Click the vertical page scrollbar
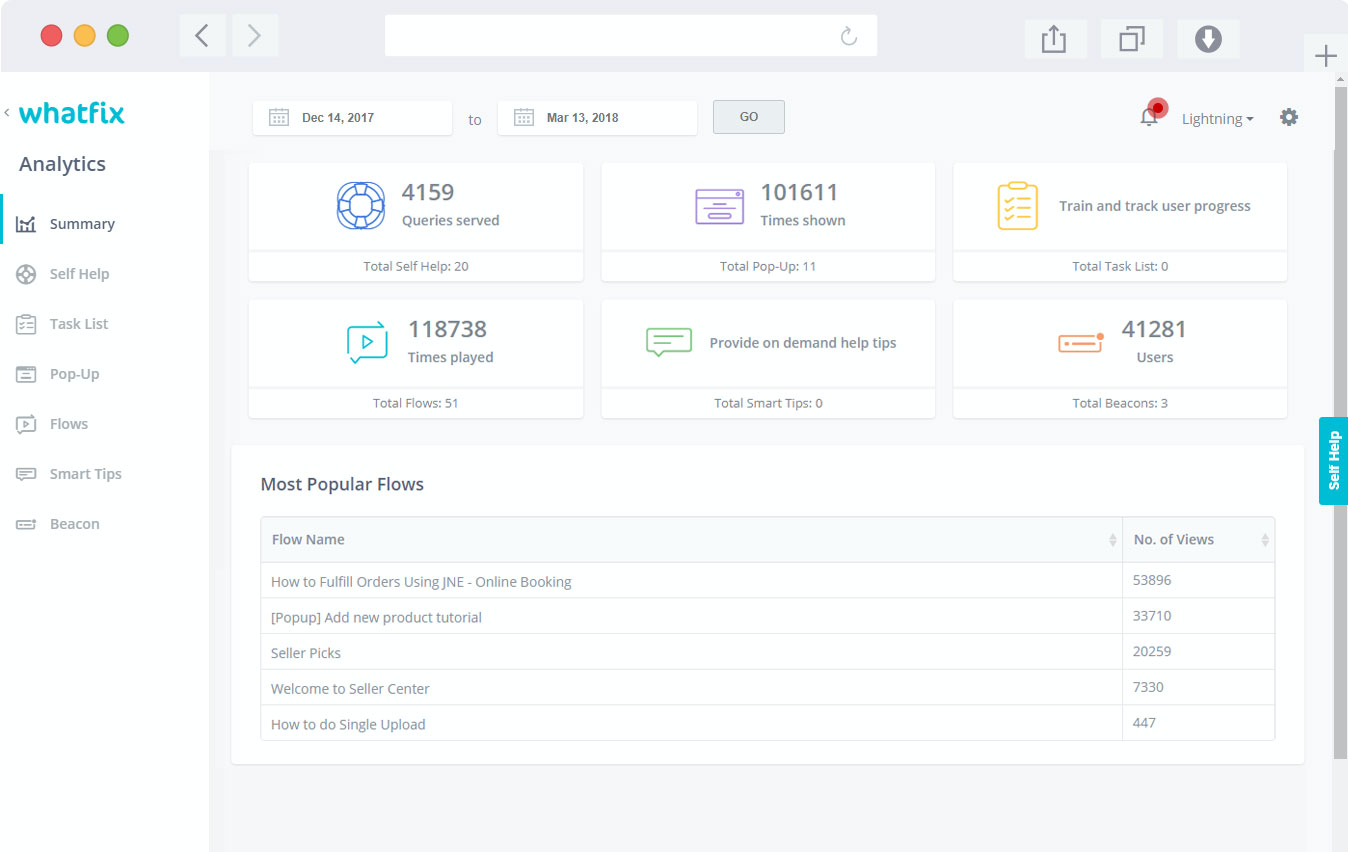This screenshot has height=852, width=1348. [x=1340, y=420]
